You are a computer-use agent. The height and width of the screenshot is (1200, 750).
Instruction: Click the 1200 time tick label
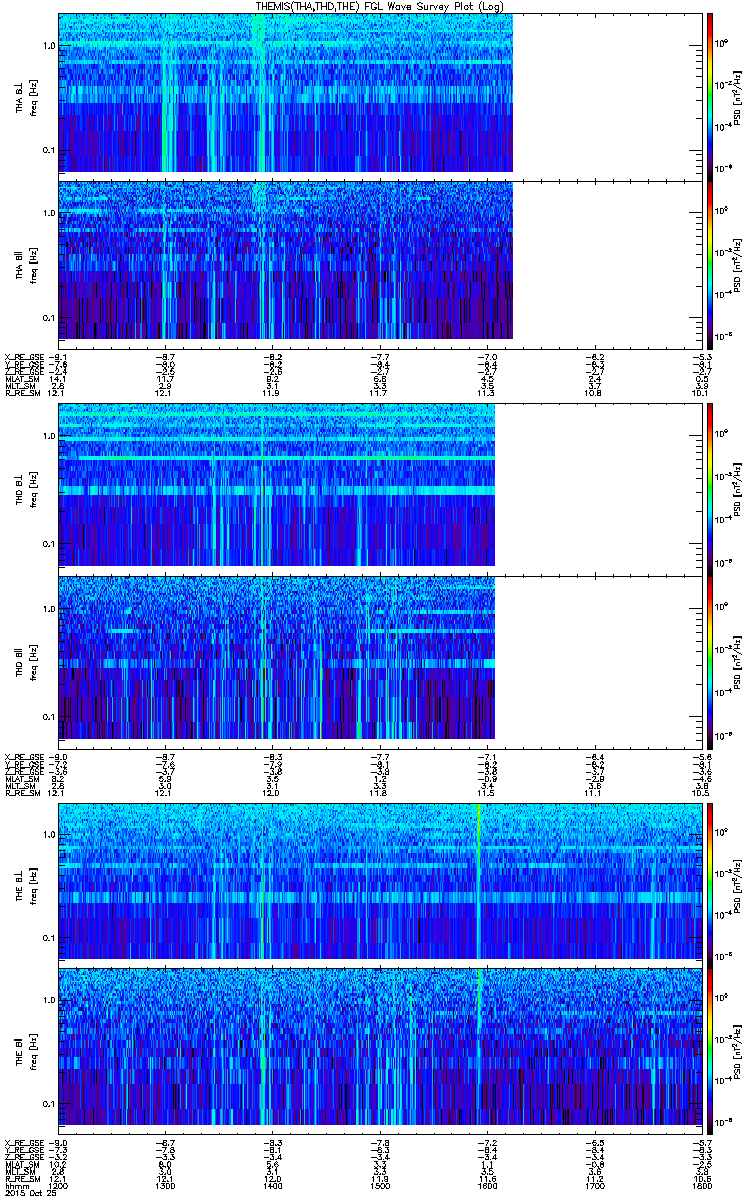coord(59,1184)
